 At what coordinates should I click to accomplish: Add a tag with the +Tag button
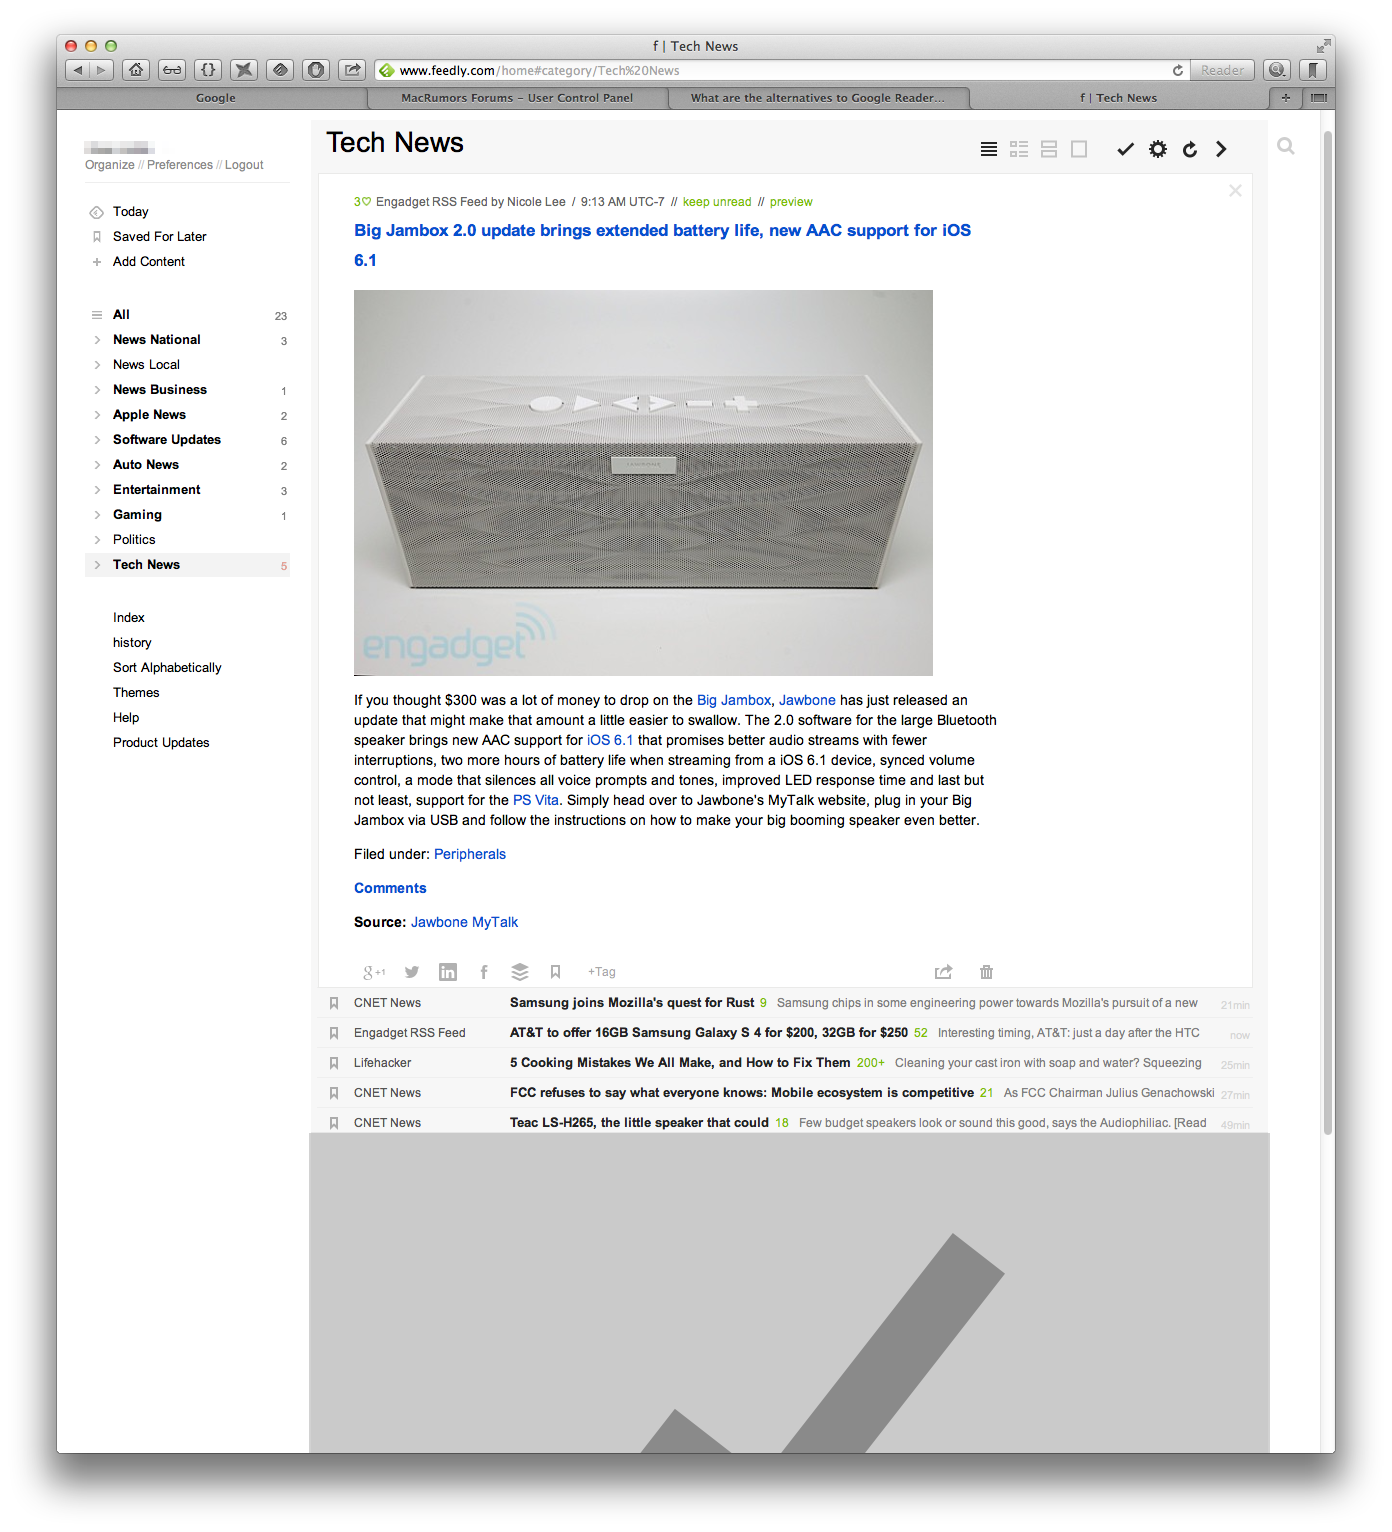pos(602,972)
